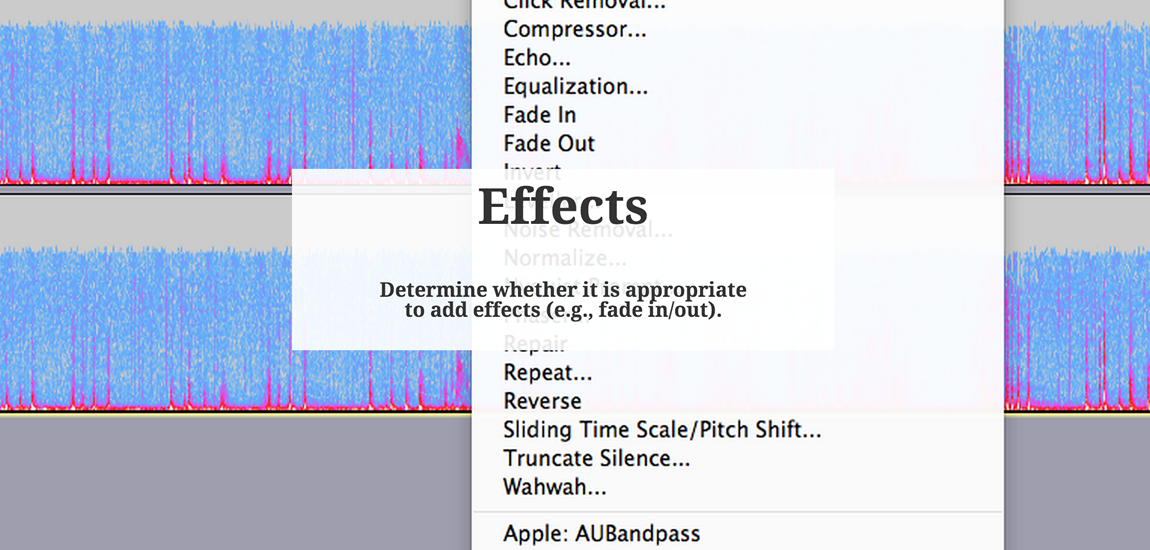This screenshot has width=1150, height=550.
Task: Select the Invert menu entry
Action: (x=532, y=172)
